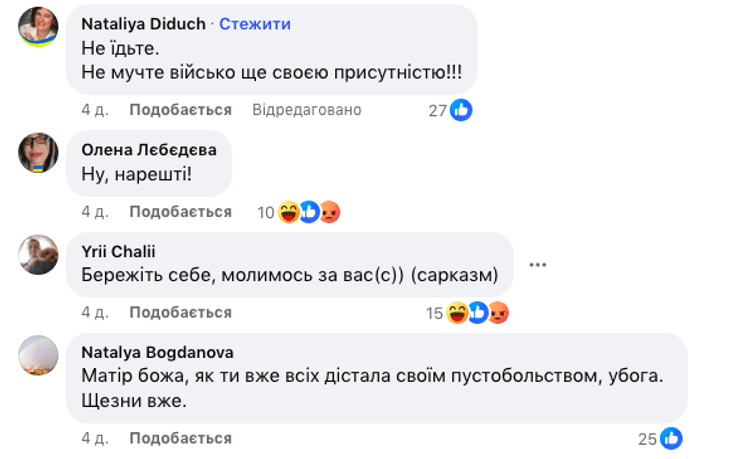Image resolution: width=740 pixels, height=459 pixels.
Task: Click the like reaction on Natalya Bogdanova's comment
Action: click(x=671, y=438)
